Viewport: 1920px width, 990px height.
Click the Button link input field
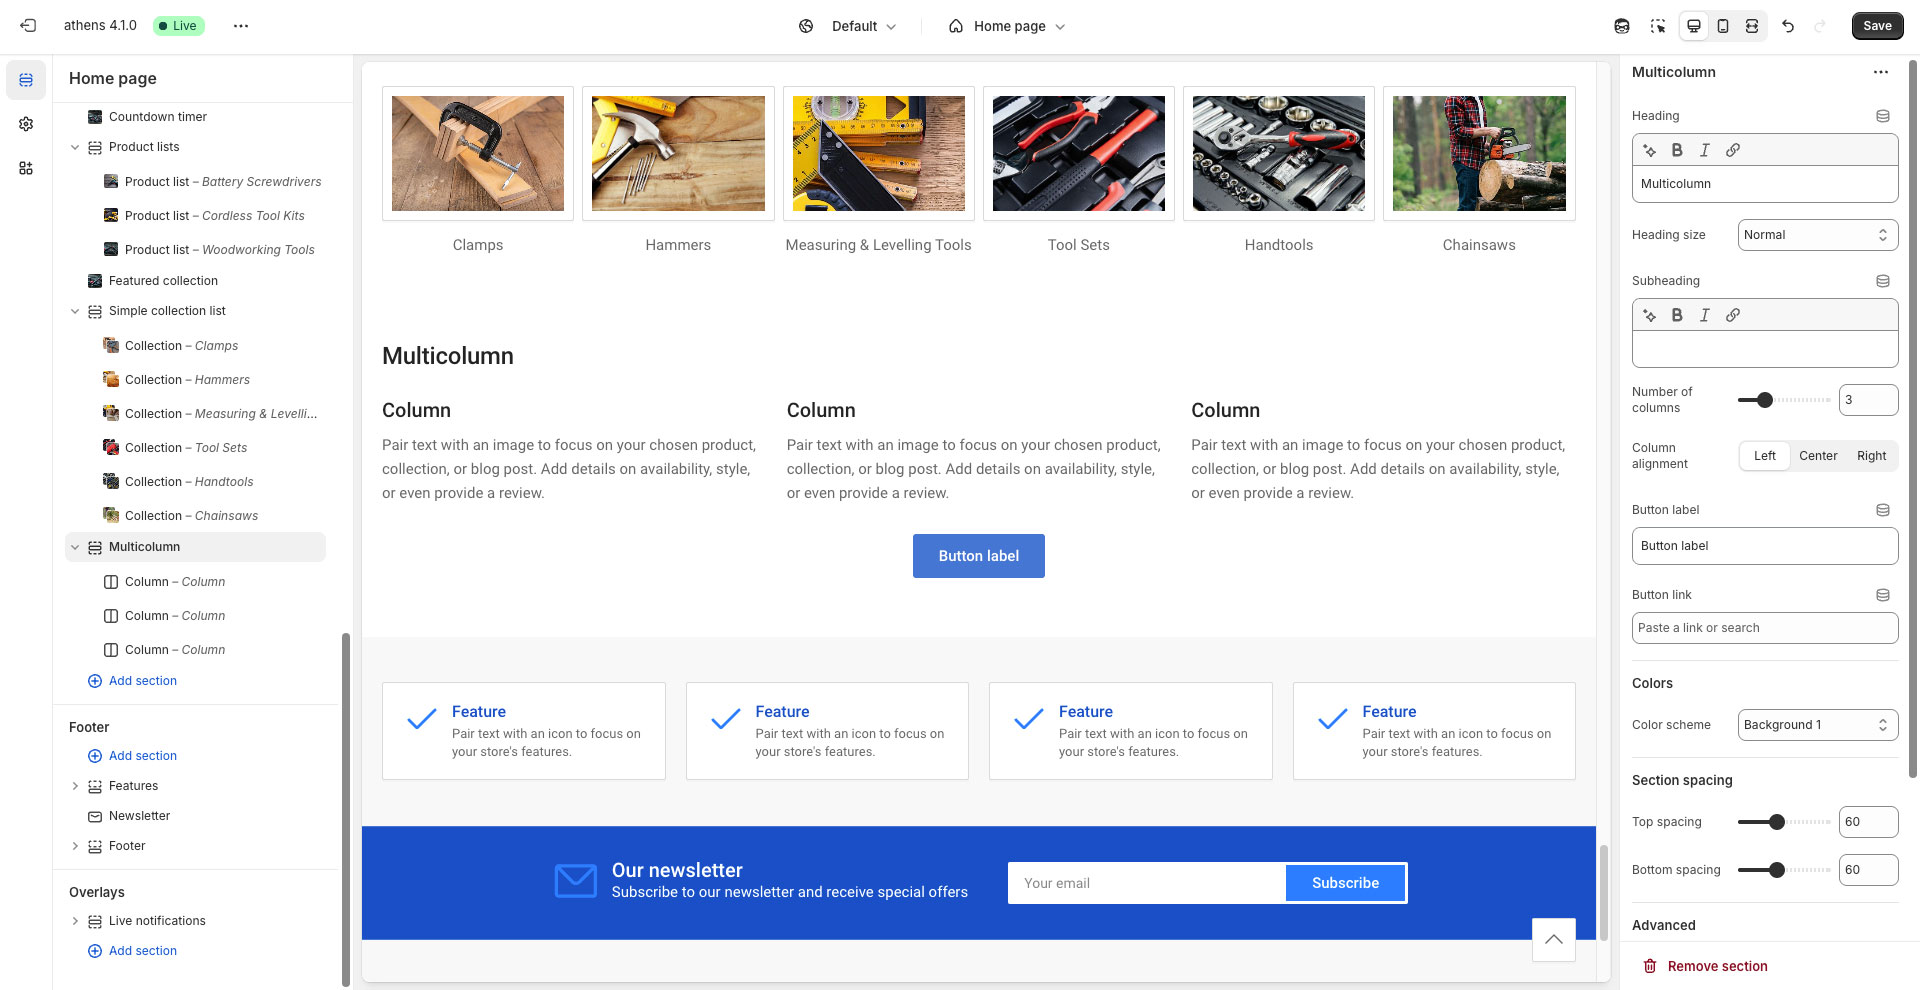click(x=1764, y=628)
